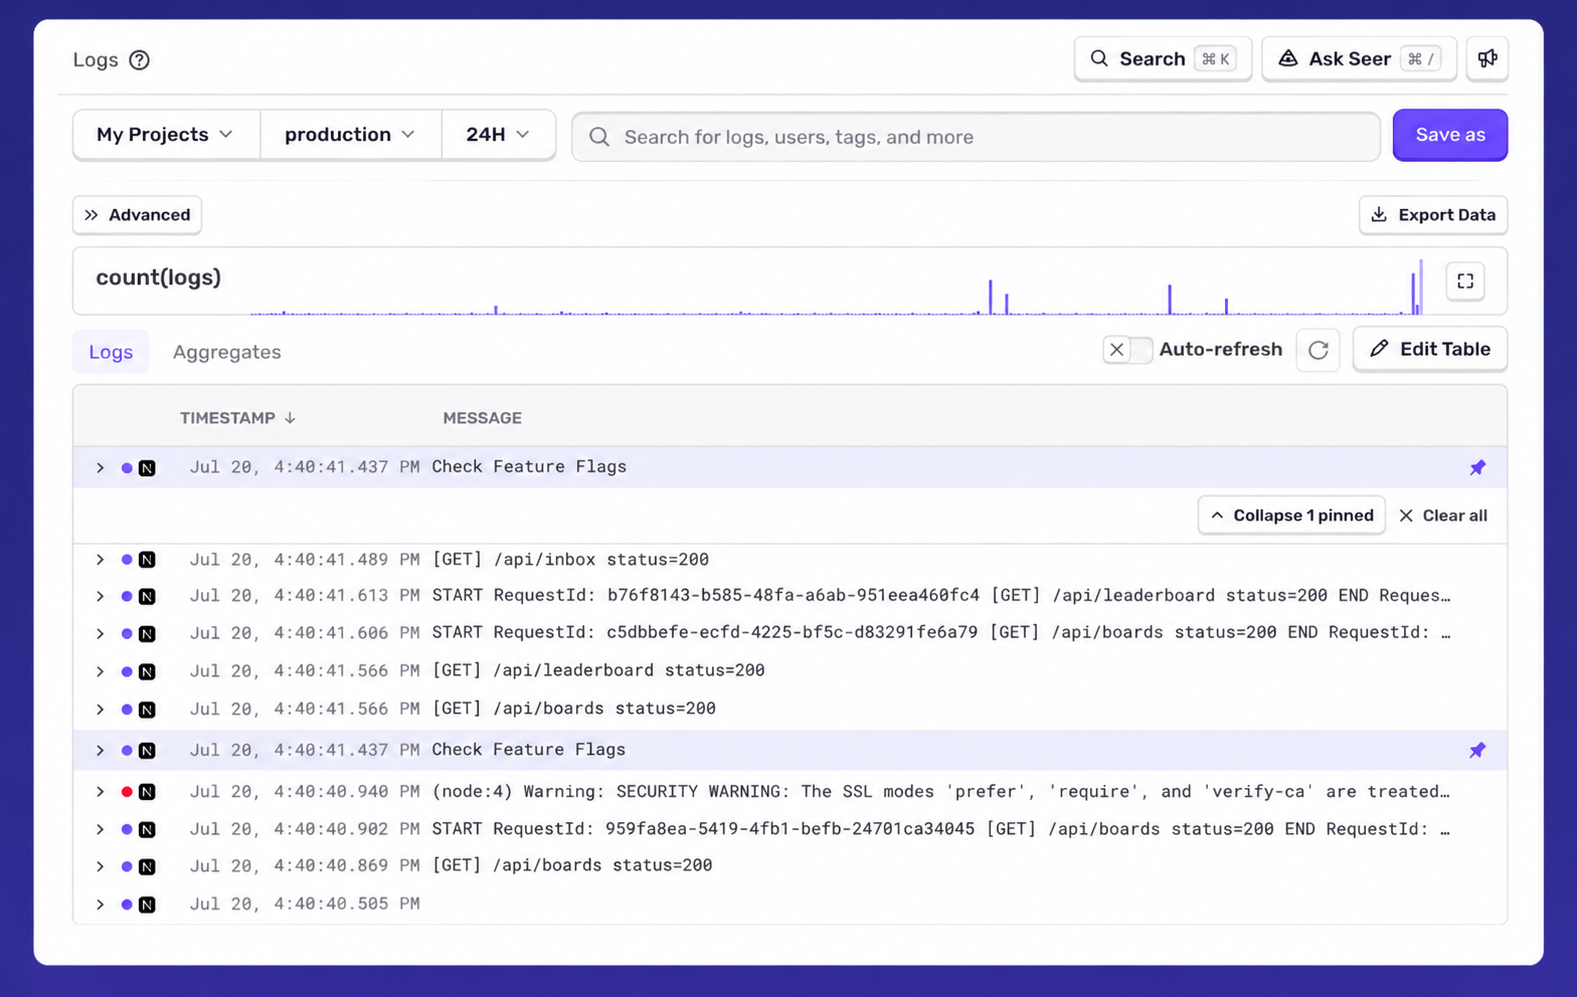Image resolution: width=1577 pixels, height=997 pixels.
Task: Click the N platform icon on /api/inbox log
Action: [x=147, y=560]
